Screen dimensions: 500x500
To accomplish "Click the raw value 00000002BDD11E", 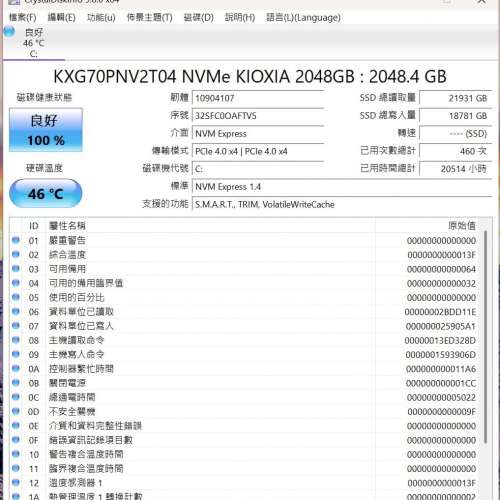I will click(x=440, y=312).
